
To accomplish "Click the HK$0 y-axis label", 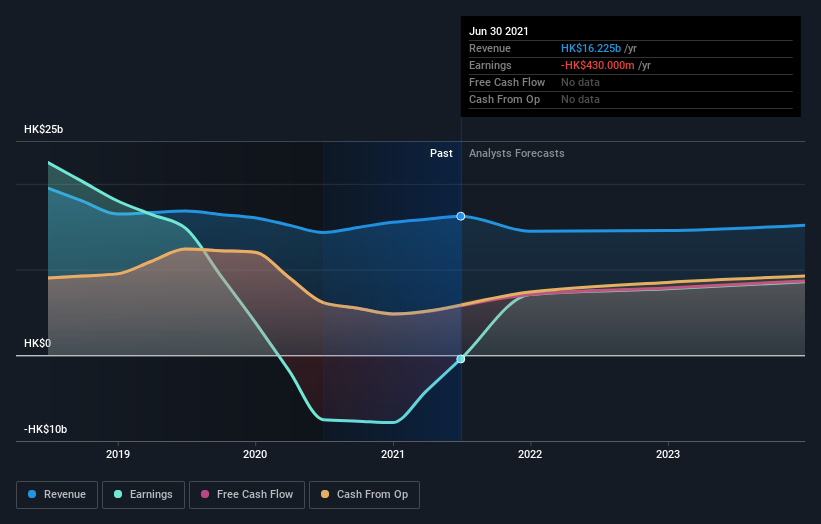I will 38,343.
